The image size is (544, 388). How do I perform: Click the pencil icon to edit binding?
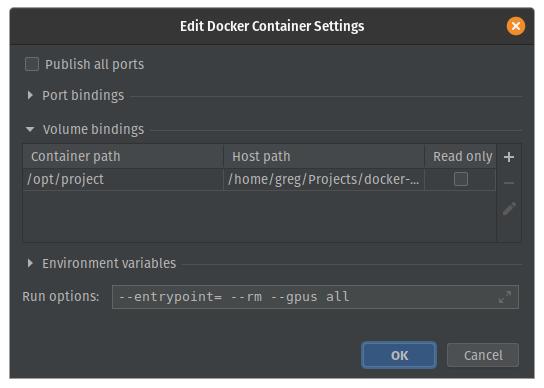509,209
